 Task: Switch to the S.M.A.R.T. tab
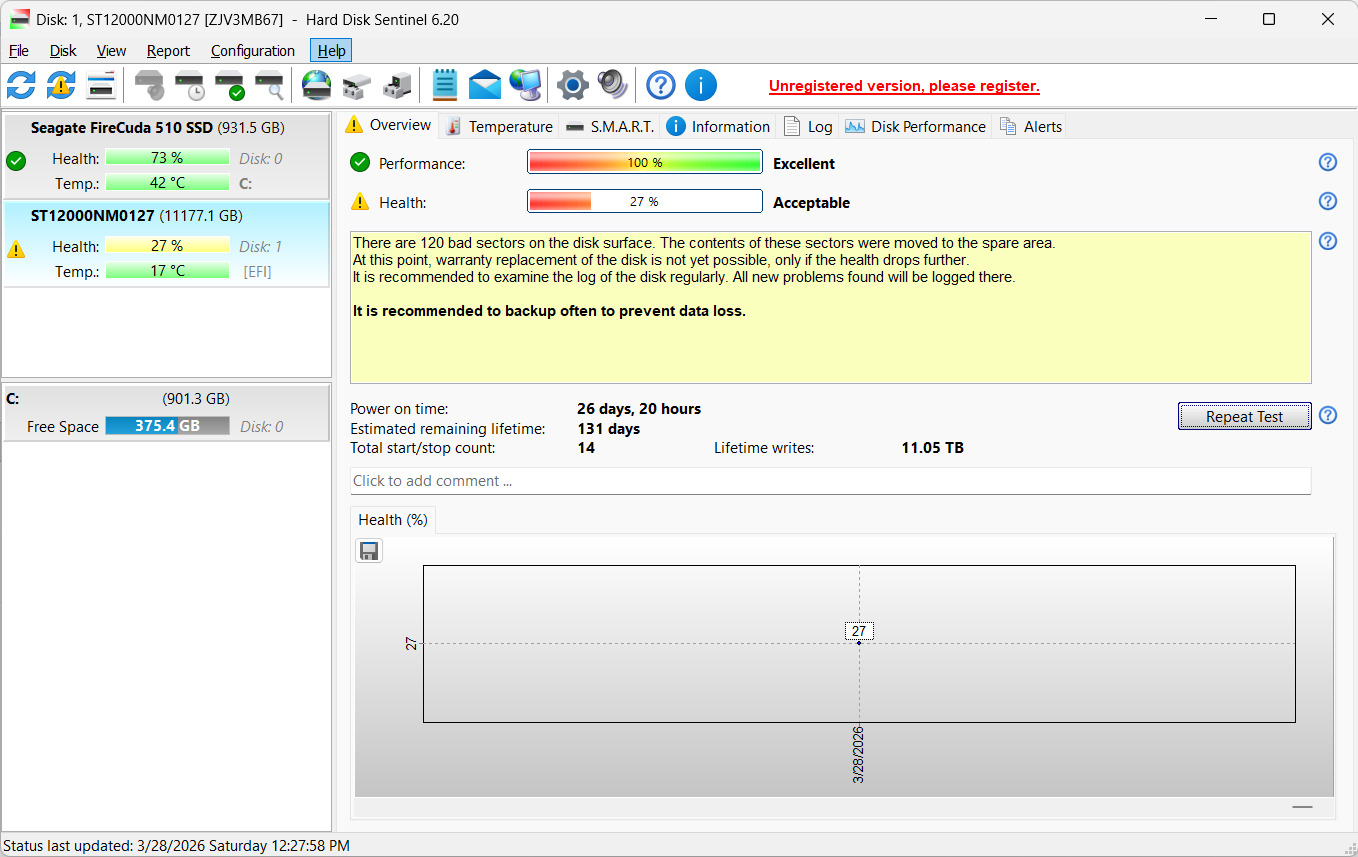pos(609,126)
